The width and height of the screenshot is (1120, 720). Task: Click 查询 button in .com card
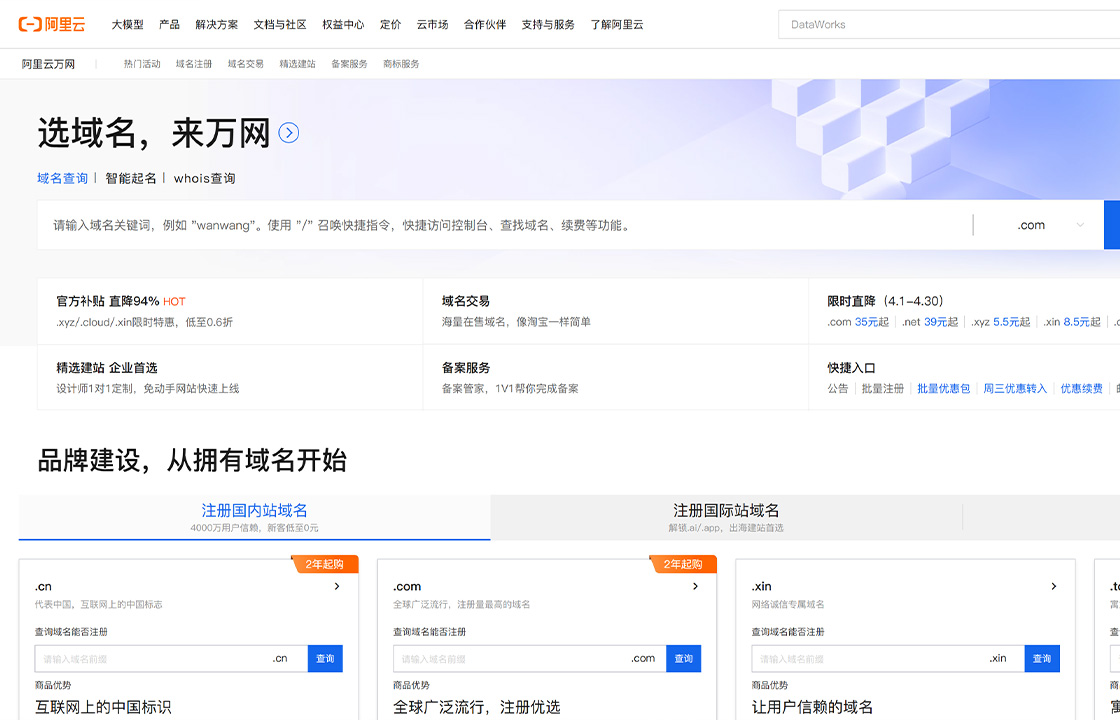(684, 659)
